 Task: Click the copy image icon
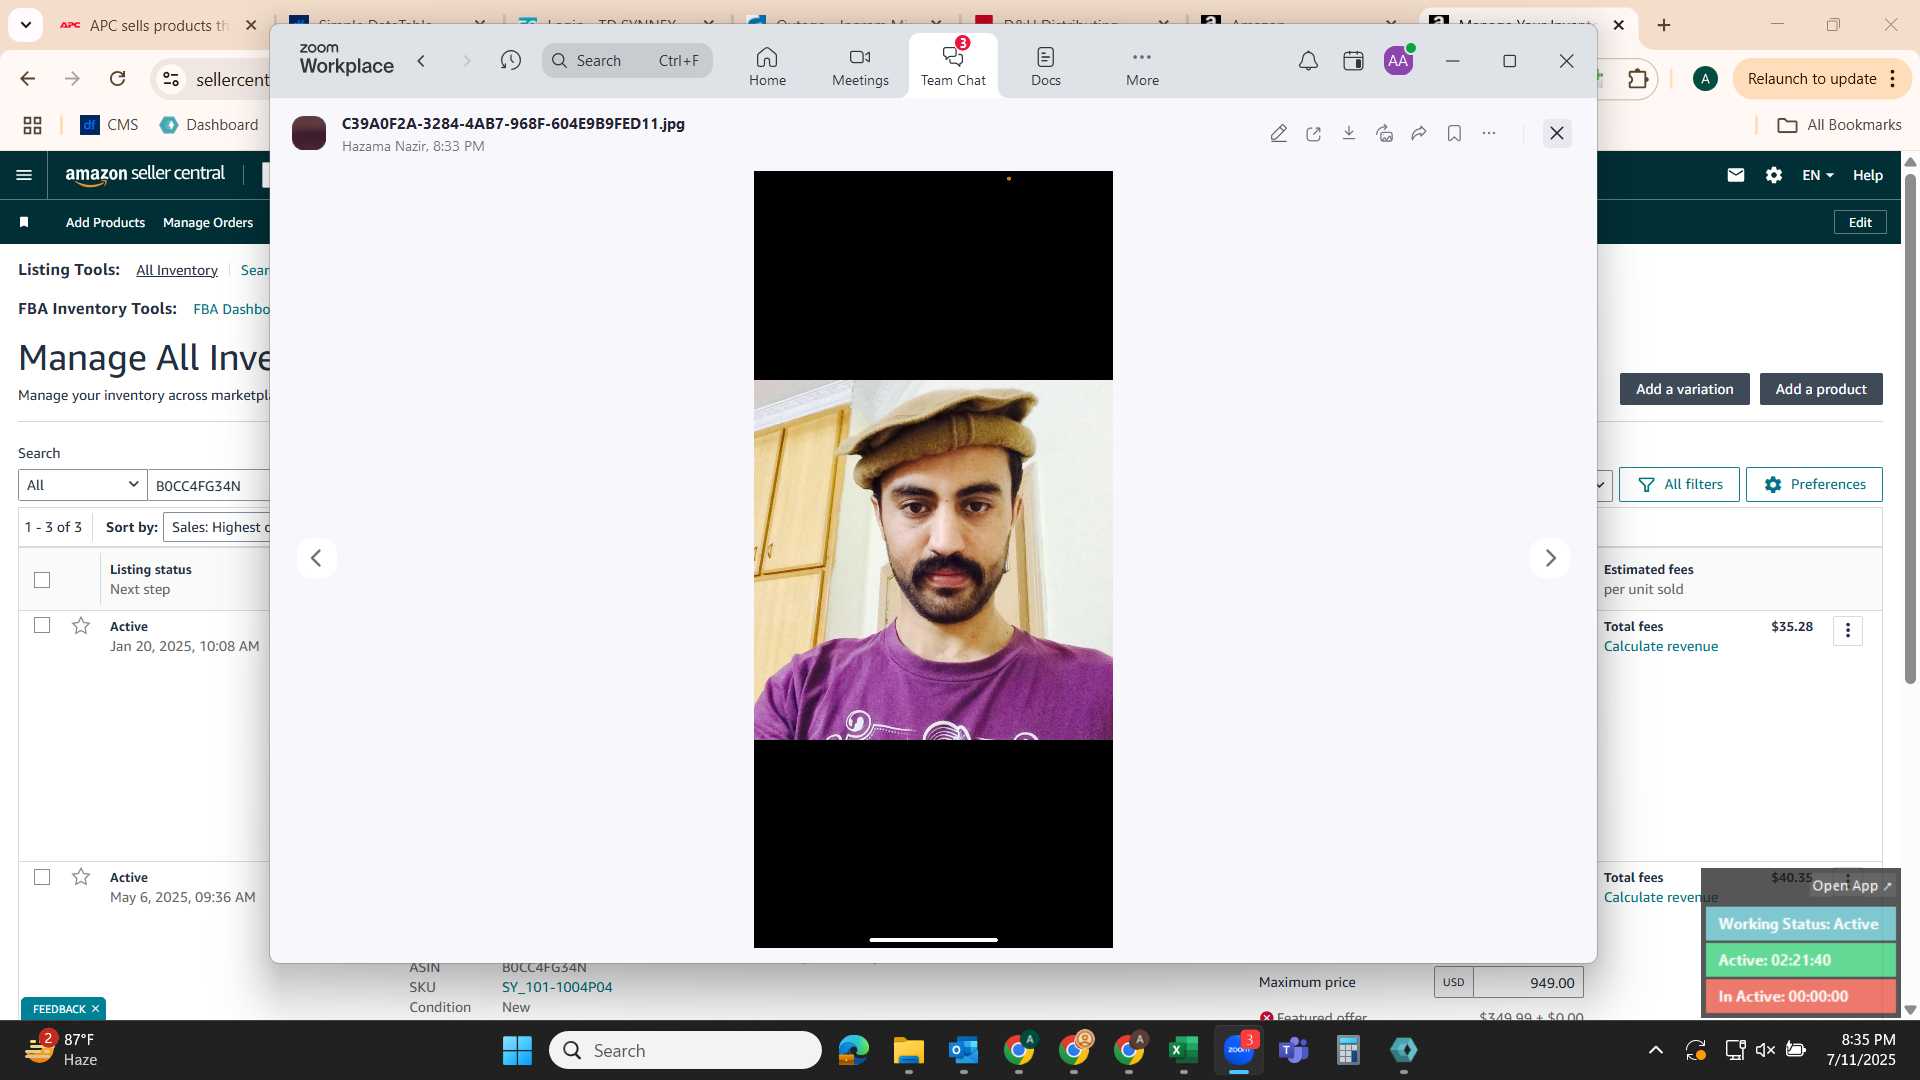1384,133
